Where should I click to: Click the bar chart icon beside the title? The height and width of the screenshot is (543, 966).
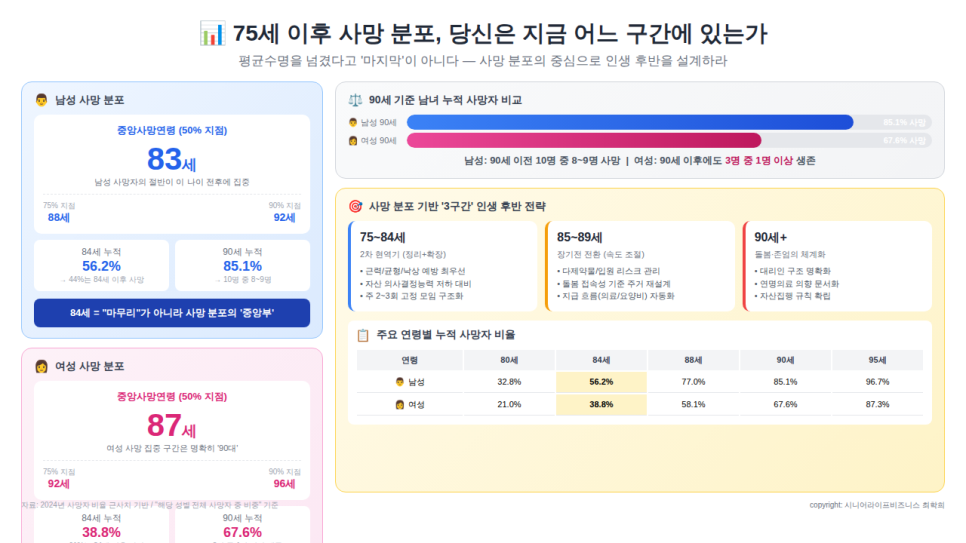coord(212,33)
